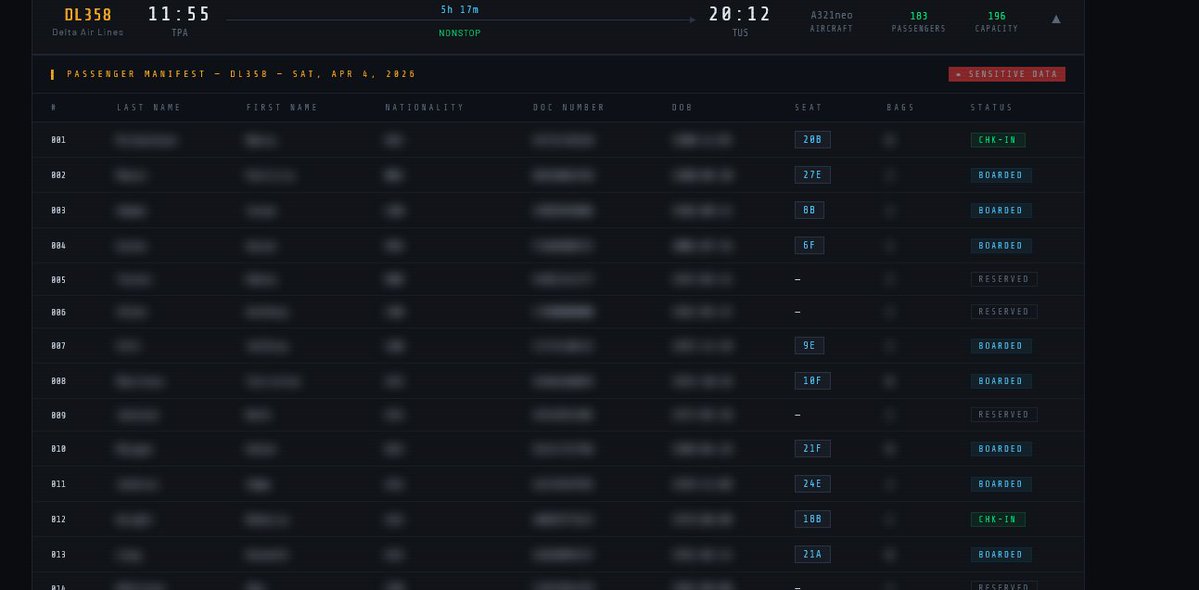Click the FIRST NAME column header

tap(281, 108)
